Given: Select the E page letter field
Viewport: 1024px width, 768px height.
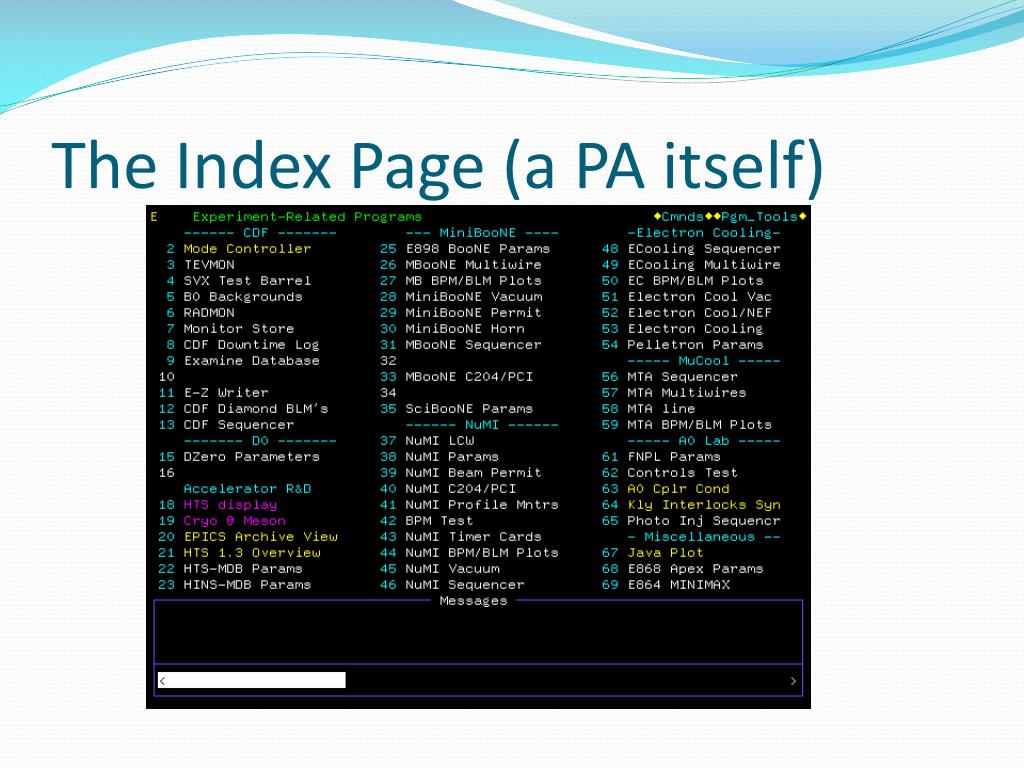Looking at the screenshot, I should click(x=153, y=216).
